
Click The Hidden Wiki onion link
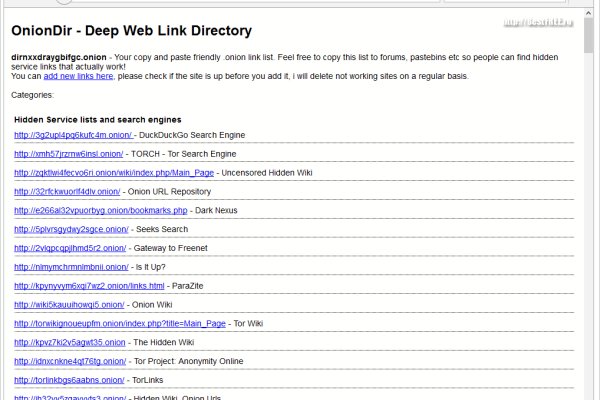click(70, 342)
